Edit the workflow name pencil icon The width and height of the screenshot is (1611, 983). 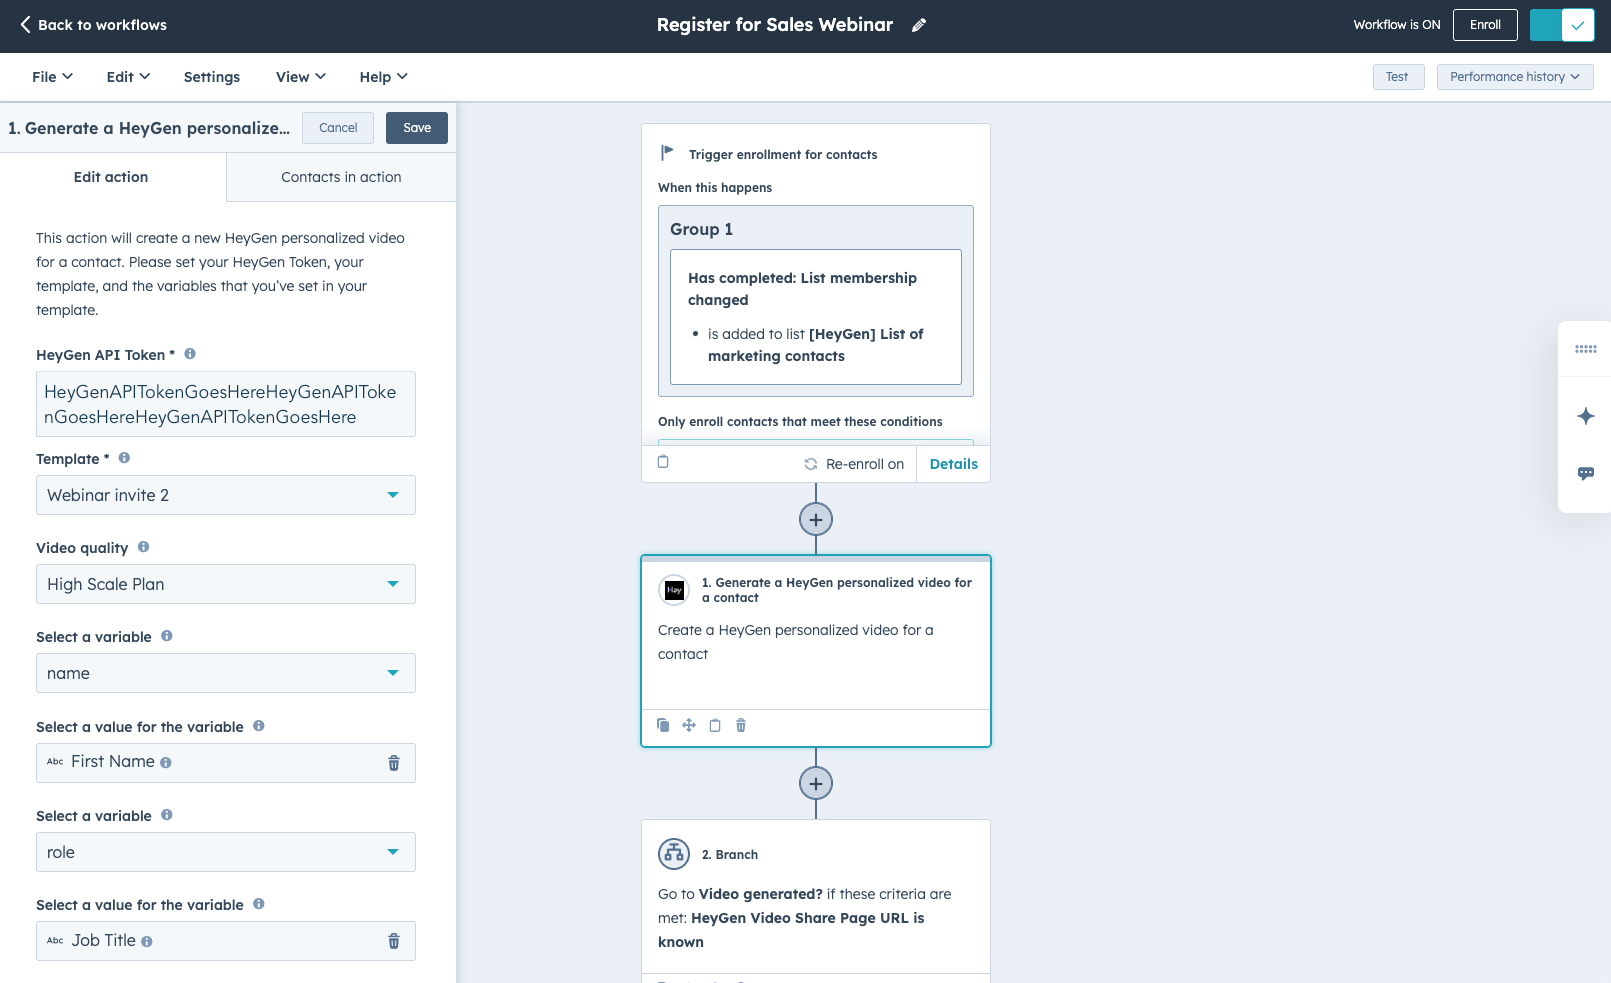pos(919,25)
